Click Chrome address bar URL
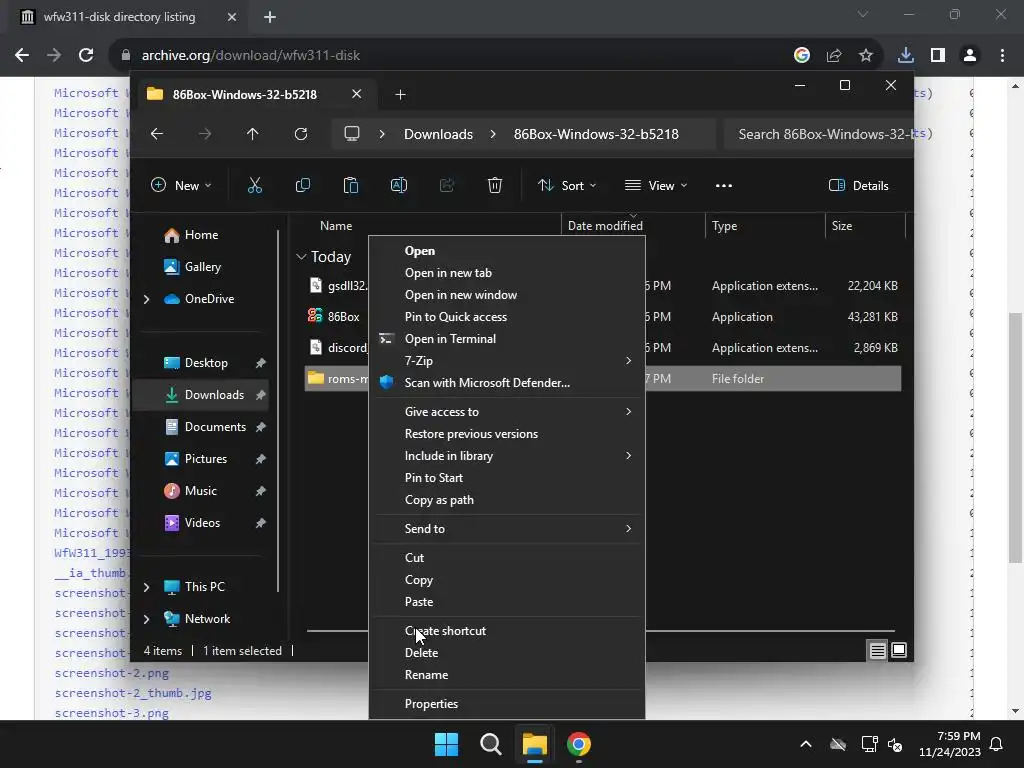Screen dimensions: 1024x768 point(251,56)
